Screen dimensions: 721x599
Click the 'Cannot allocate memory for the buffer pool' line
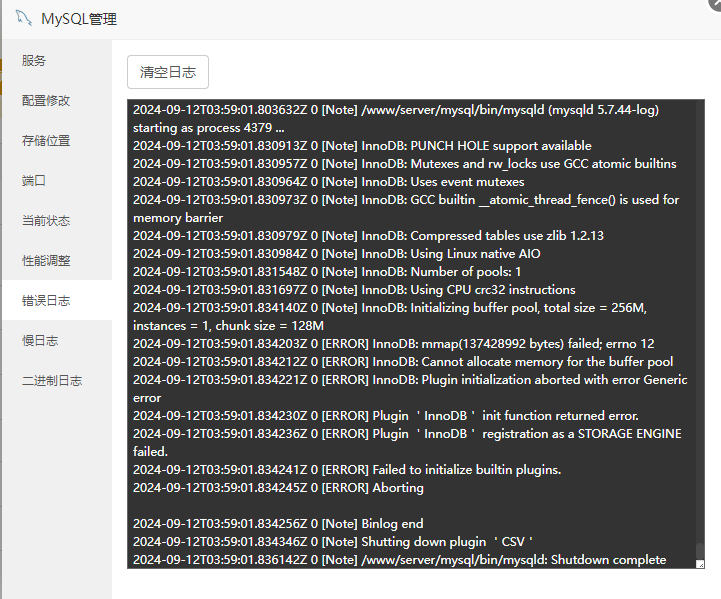[x=403, y=362]
